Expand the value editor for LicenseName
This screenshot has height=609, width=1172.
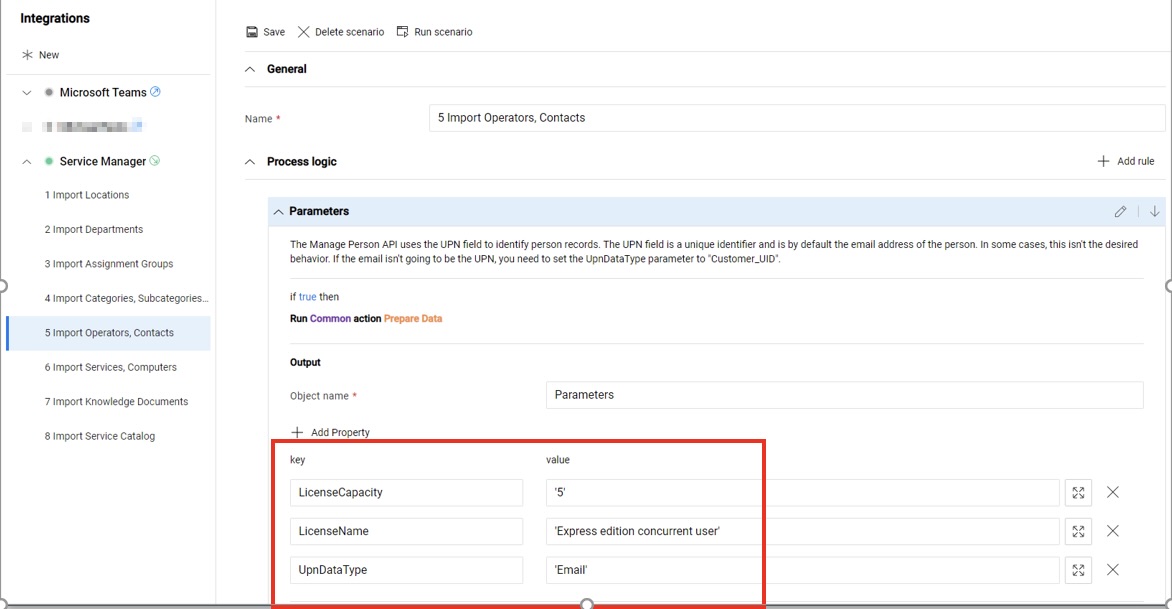(x=1078, y=531)
